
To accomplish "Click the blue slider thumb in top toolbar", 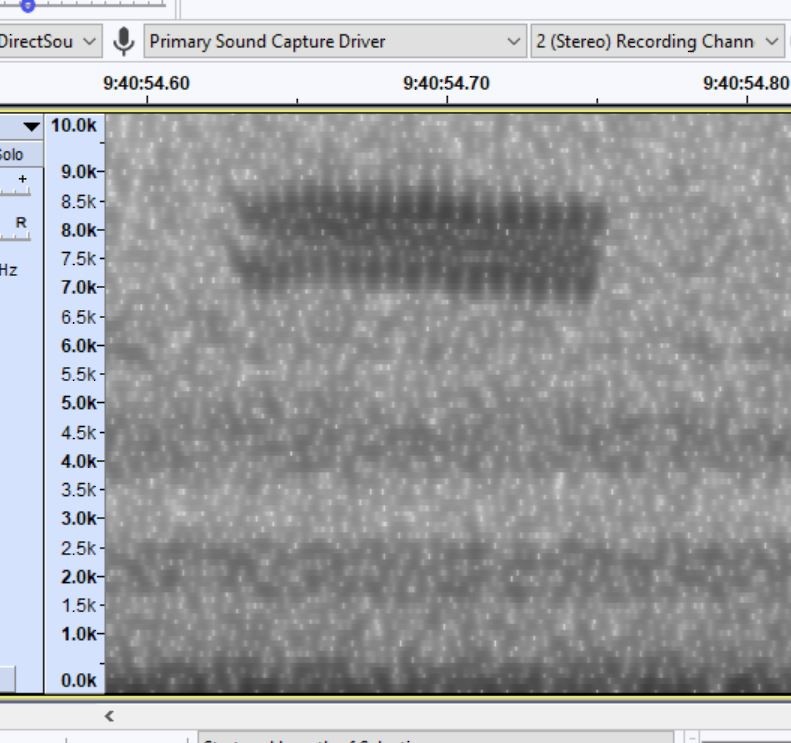I will [28, 5].
